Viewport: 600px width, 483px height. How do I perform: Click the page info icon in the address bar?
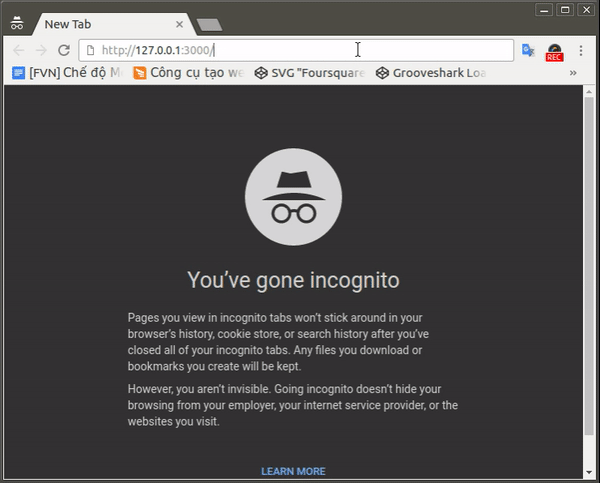coord(90,50)
